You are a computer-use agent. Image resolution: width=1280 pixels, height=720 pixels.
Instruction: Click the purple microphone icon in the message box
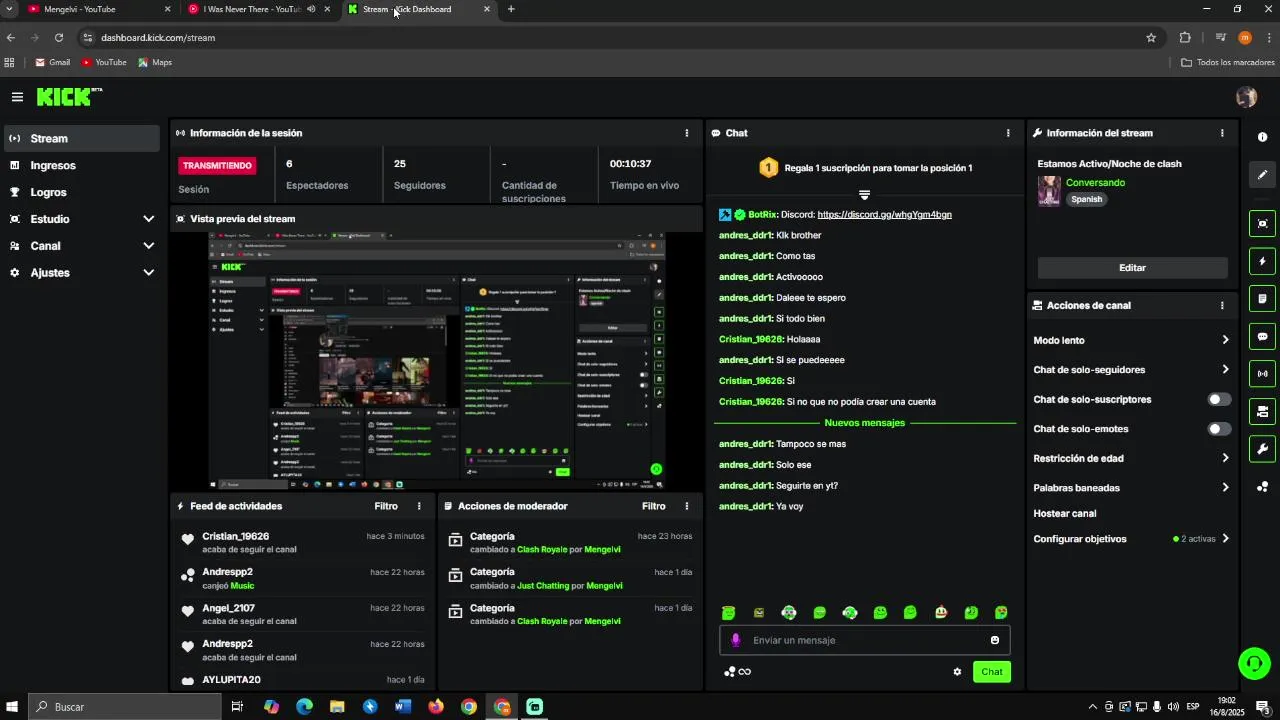[736, 640]
